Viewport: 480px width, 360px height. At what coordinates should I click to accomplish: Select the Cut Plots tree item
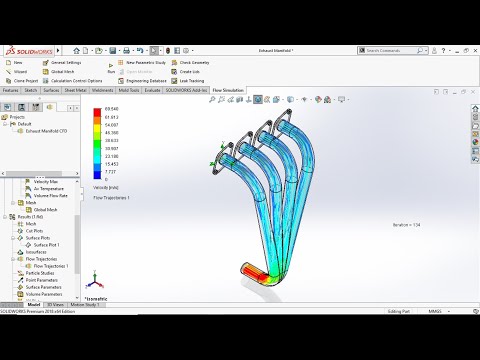pyautogui.click(x=30, y=231)
